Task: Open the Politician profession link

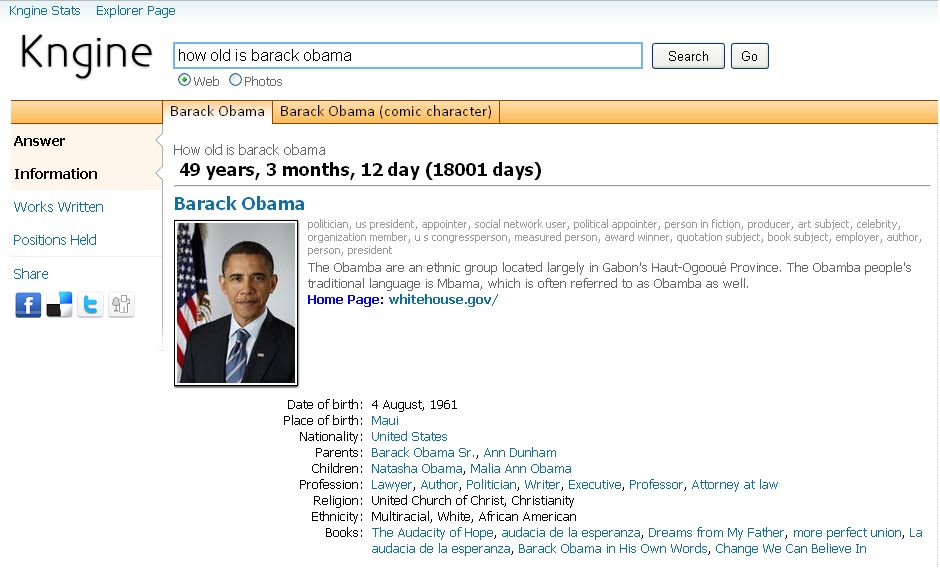Action: coord(491,485)
